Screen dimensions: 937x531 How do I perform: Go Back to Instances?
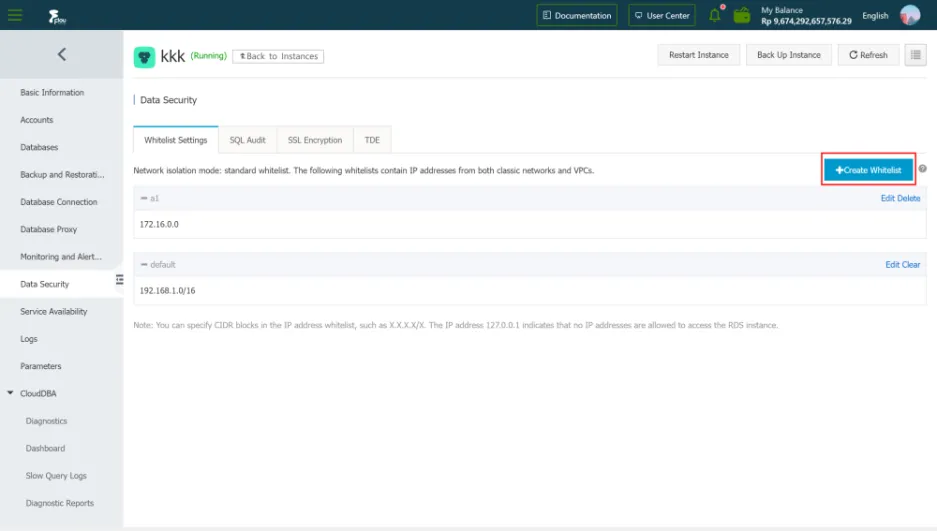tap(278, 56)
